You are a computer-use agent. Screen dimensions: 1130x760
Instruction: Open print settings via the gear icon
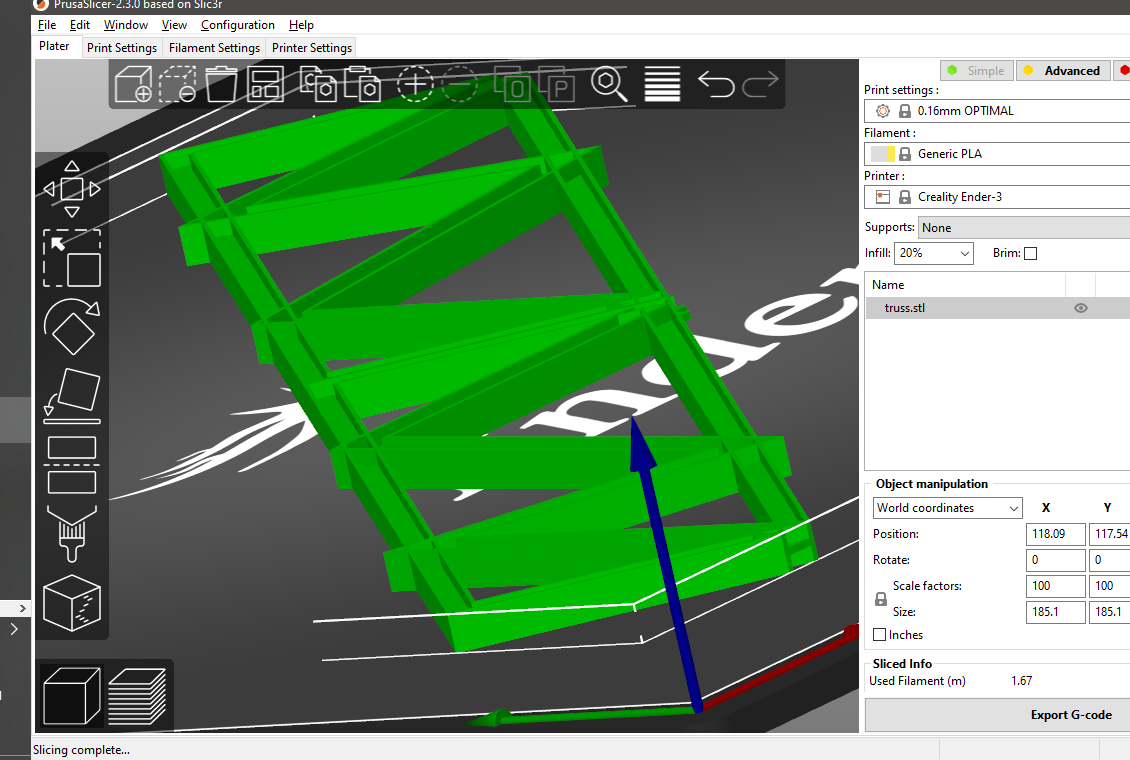(x=883, y=110)
